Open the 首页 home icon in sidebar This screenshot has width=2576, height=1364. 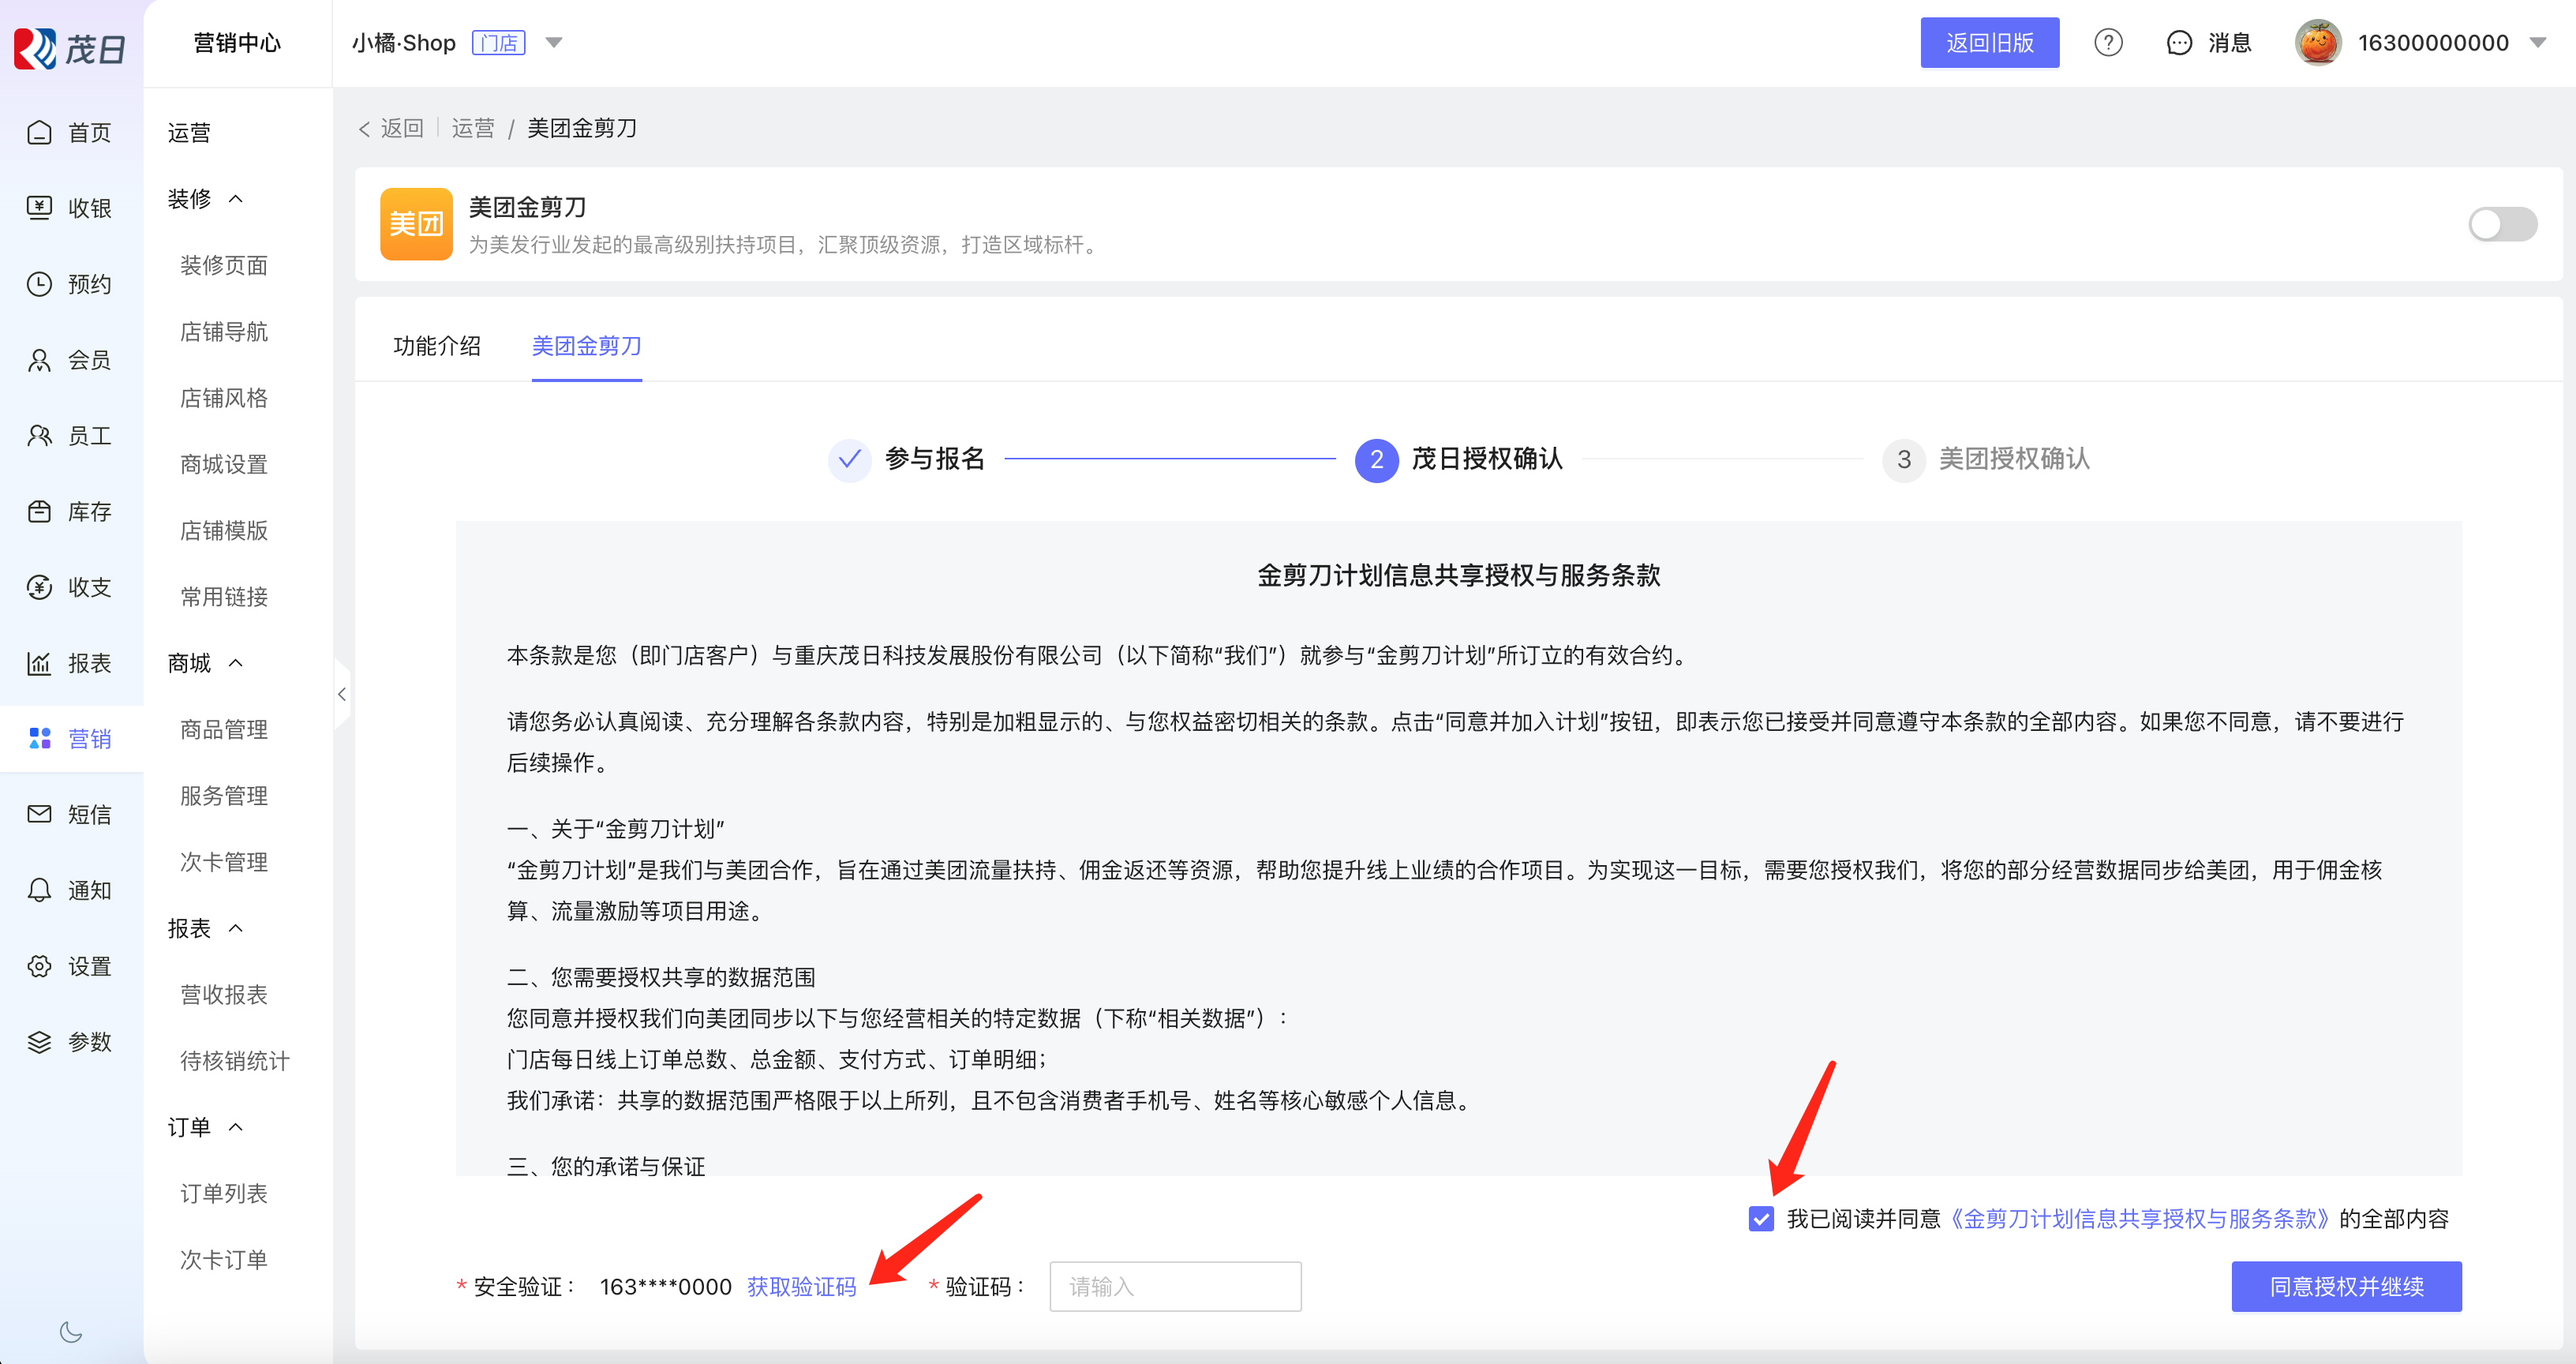(x=39, y=132)
